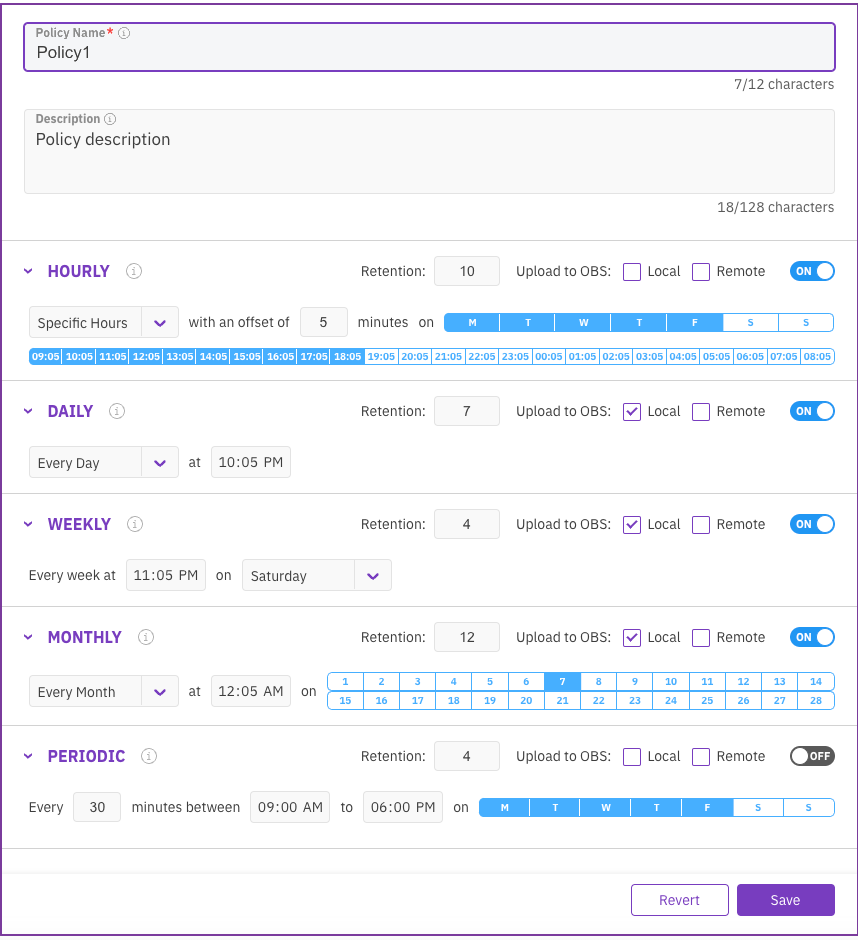Enable the PERIODIC schedule toggle
858x940 pixels.
click(811, 756)
